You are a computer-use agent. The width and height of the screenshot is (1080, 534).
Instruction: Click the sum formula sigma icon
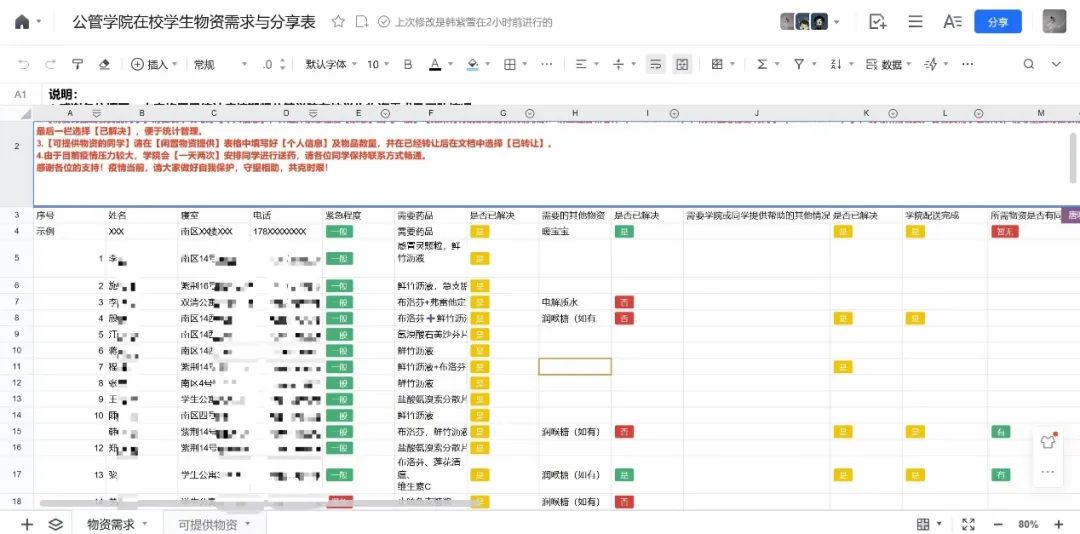(x=763, y=64)
